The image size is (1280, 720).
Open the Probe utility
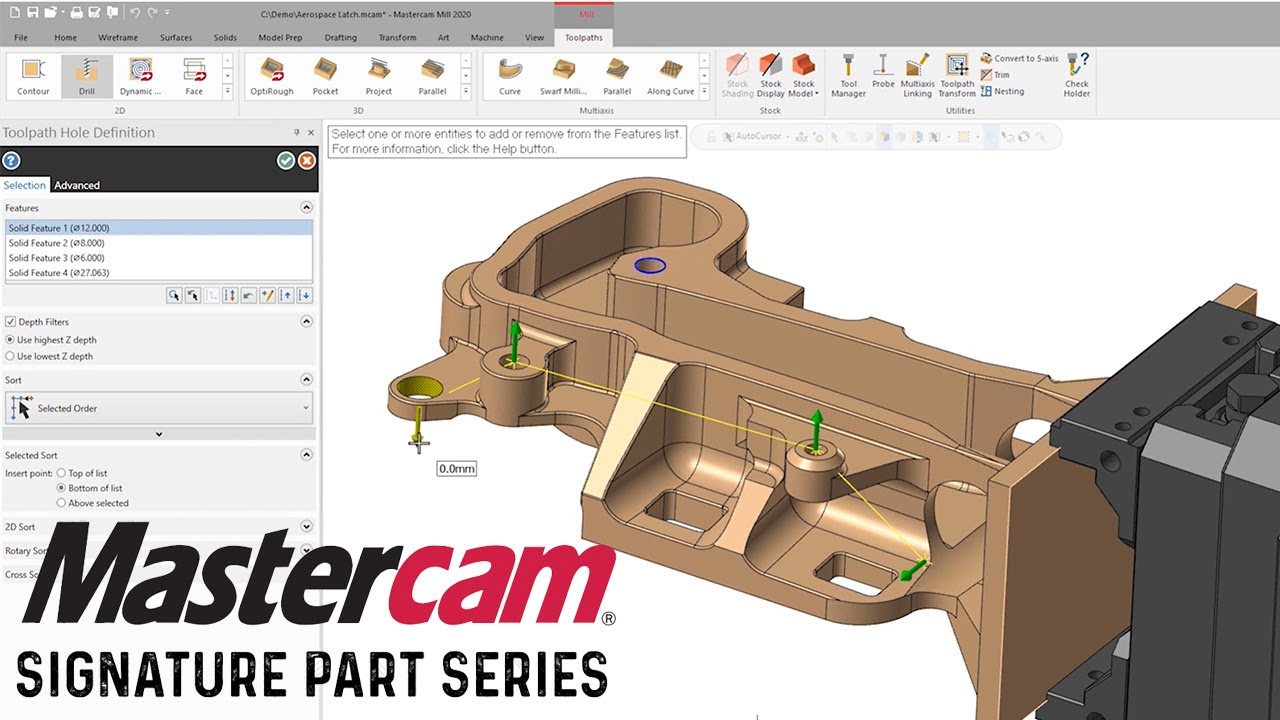point(883,72)
